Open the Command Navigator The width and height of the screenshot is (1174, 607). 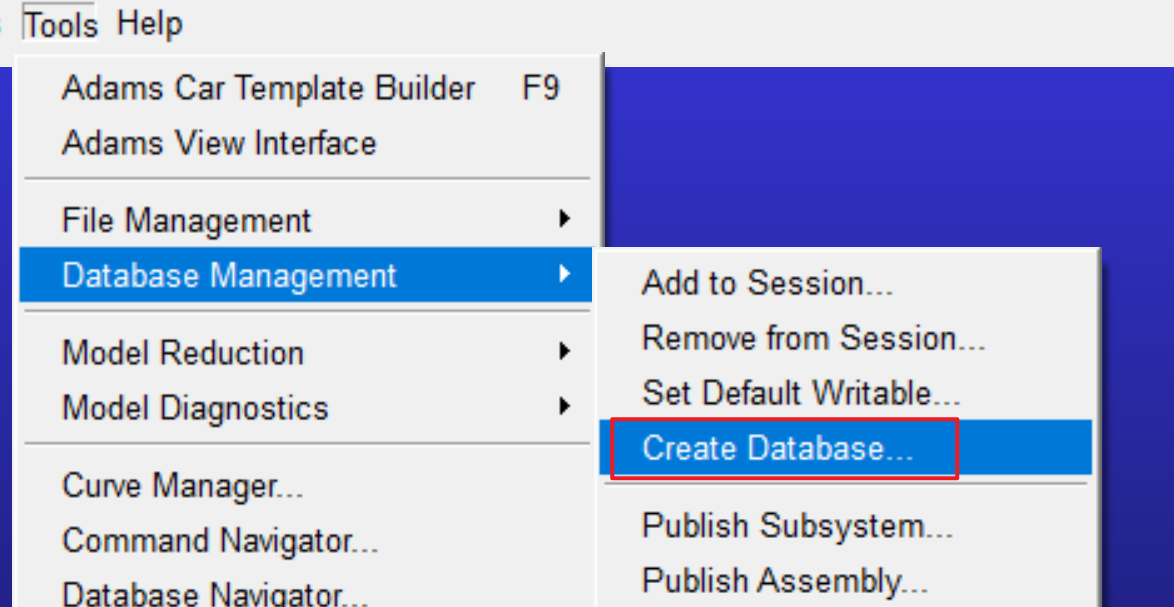pyautogui.click(x=310, y=540)
